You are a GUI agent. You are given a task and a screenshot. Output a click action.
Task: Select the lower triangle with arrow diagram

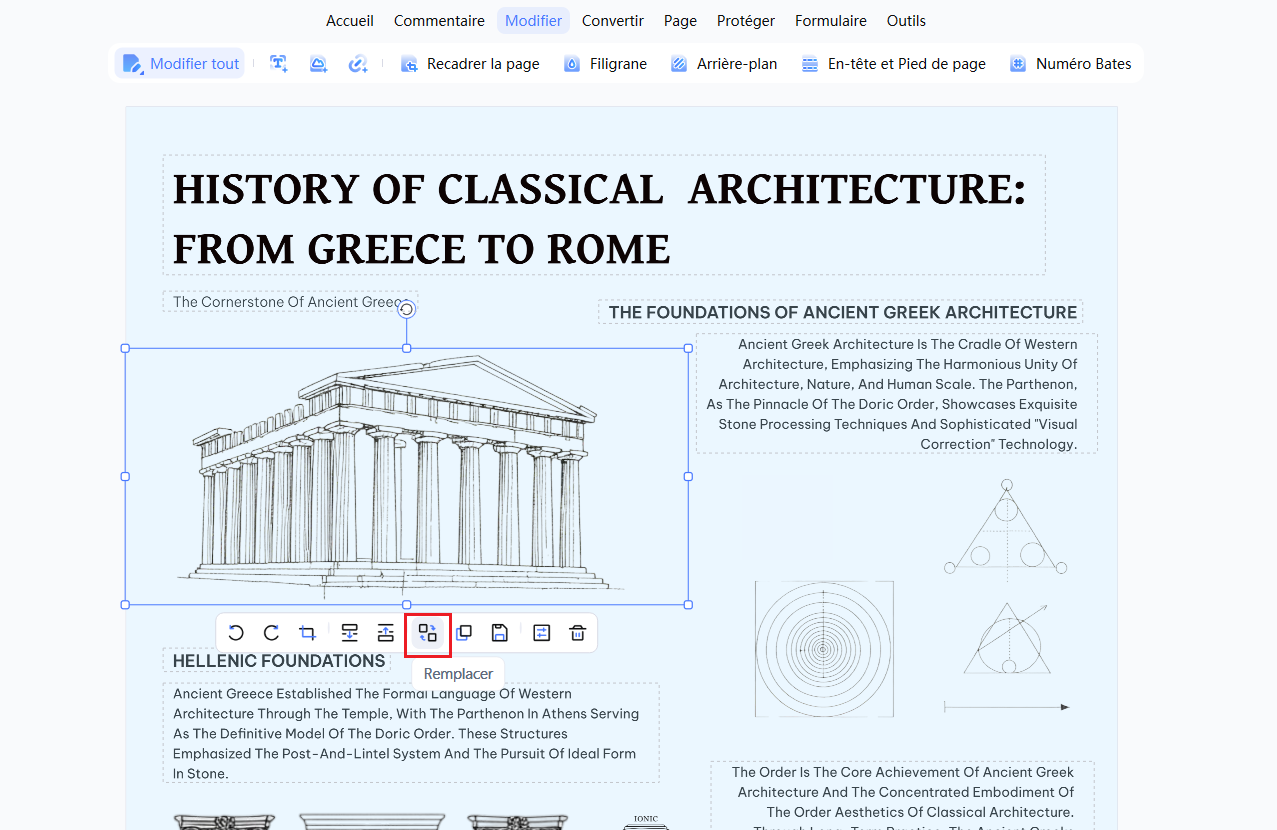click(1007, 640)
